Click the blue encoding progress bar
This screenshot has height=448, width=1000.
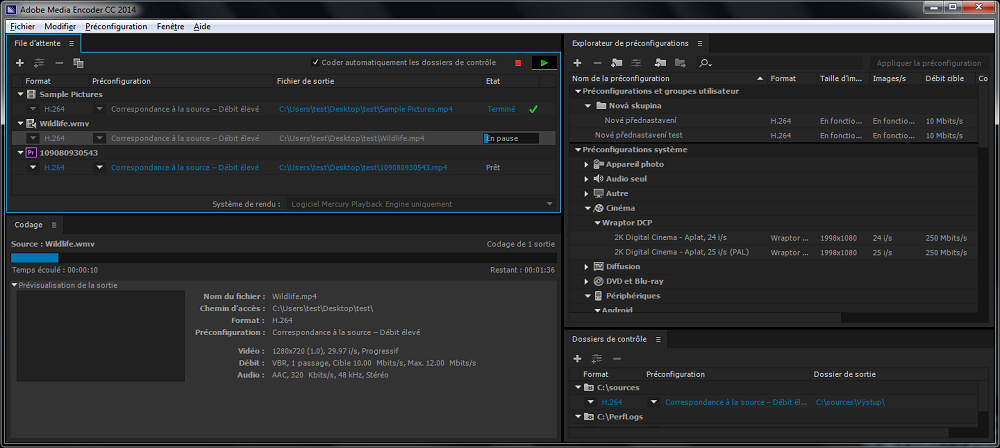(x=34, y=258)
